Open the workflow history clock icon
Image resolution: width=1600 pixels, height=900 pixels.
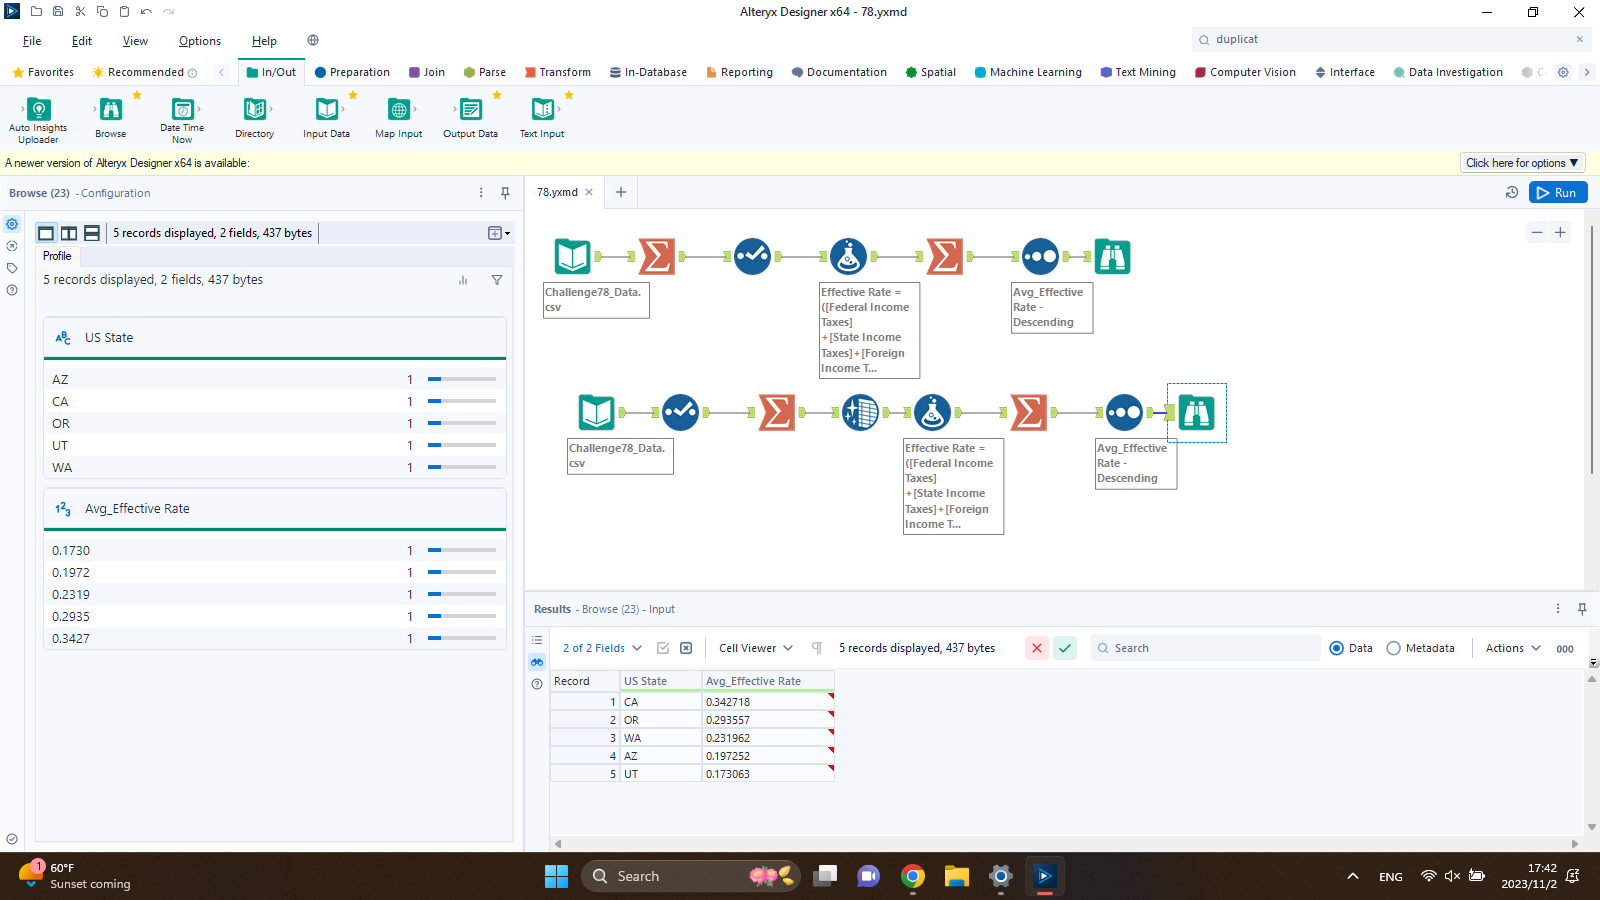[x=1512, y=192]
